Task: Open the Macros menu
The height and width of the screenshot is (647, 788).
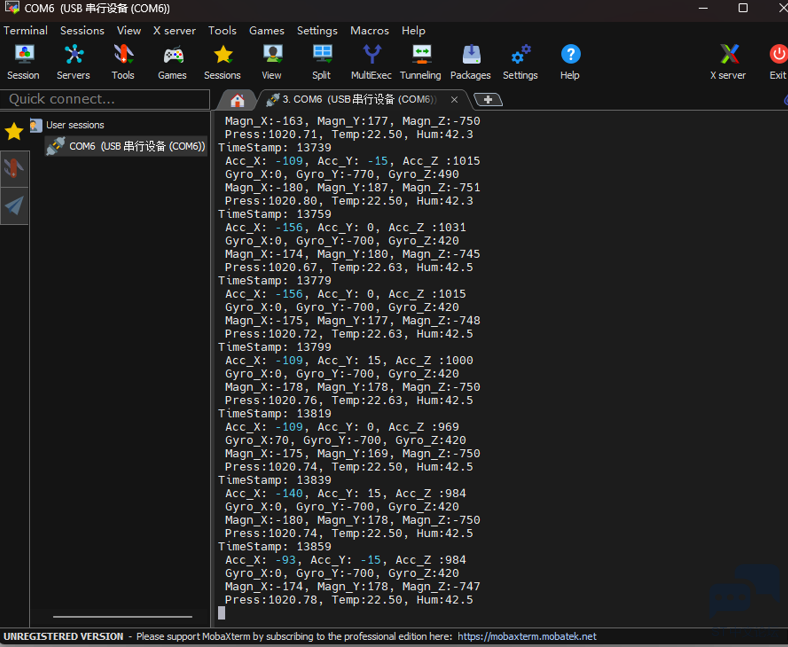Action: click(370, 31)
